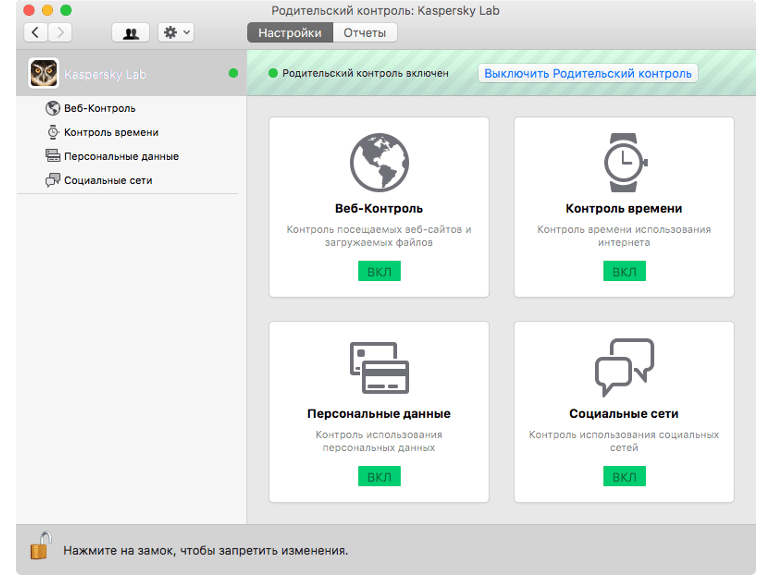Screen dimensions: 772x575
Task: Minimize the window with the yellow button
Action: pos(47,10)
